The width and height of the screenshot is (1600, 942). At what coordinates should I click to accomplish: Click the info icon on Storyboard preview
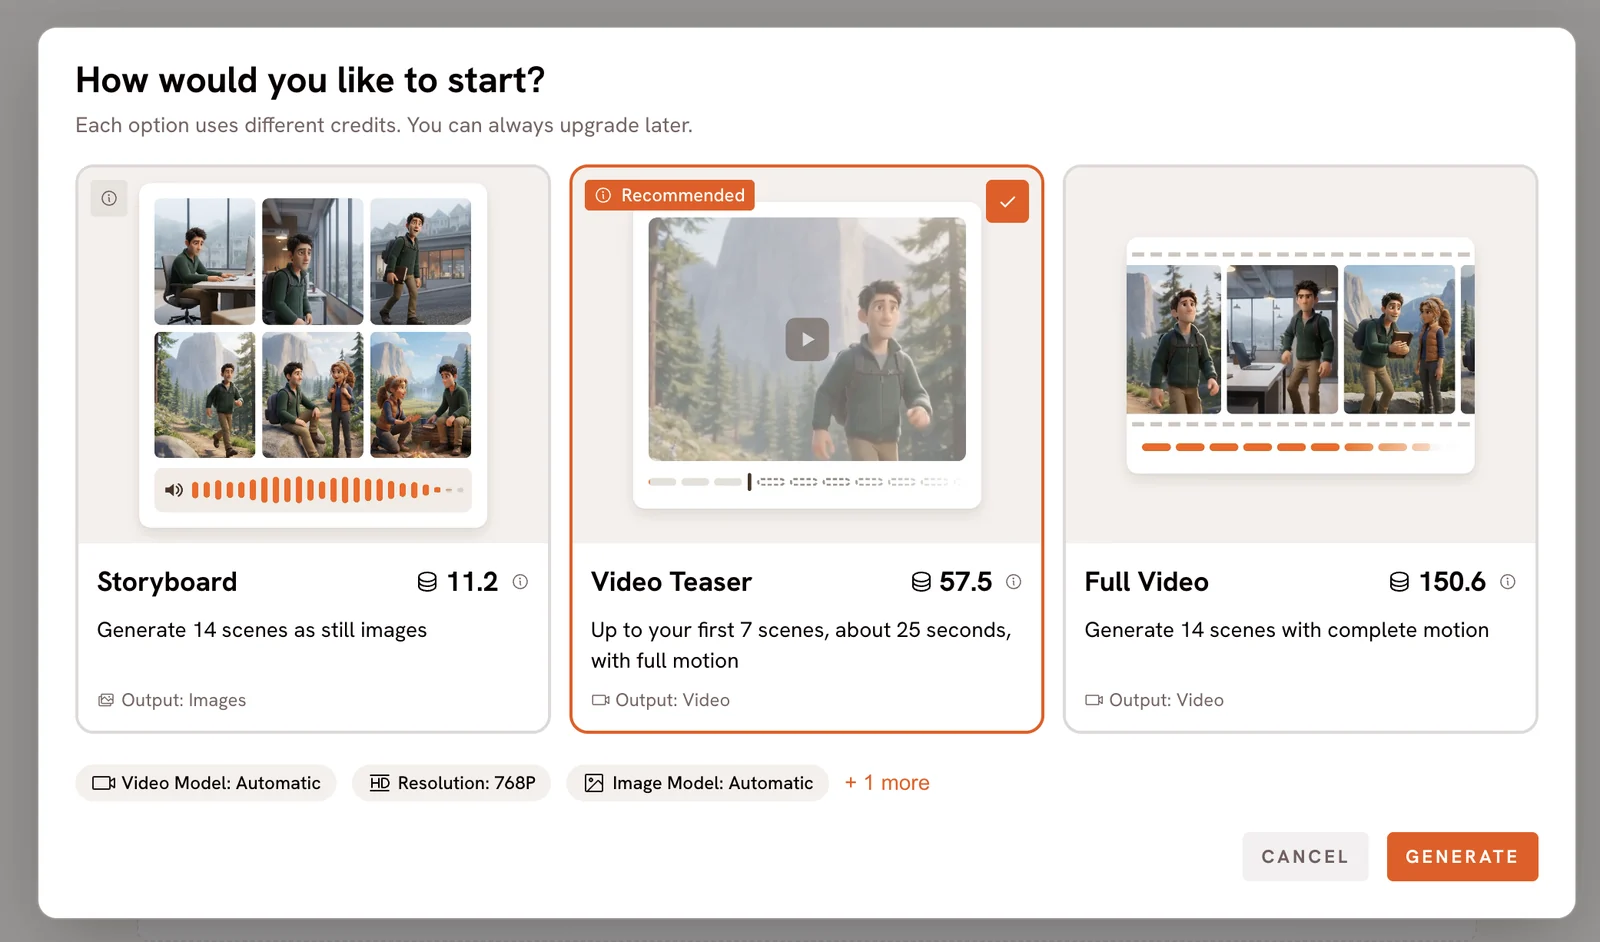coord(109,198)
